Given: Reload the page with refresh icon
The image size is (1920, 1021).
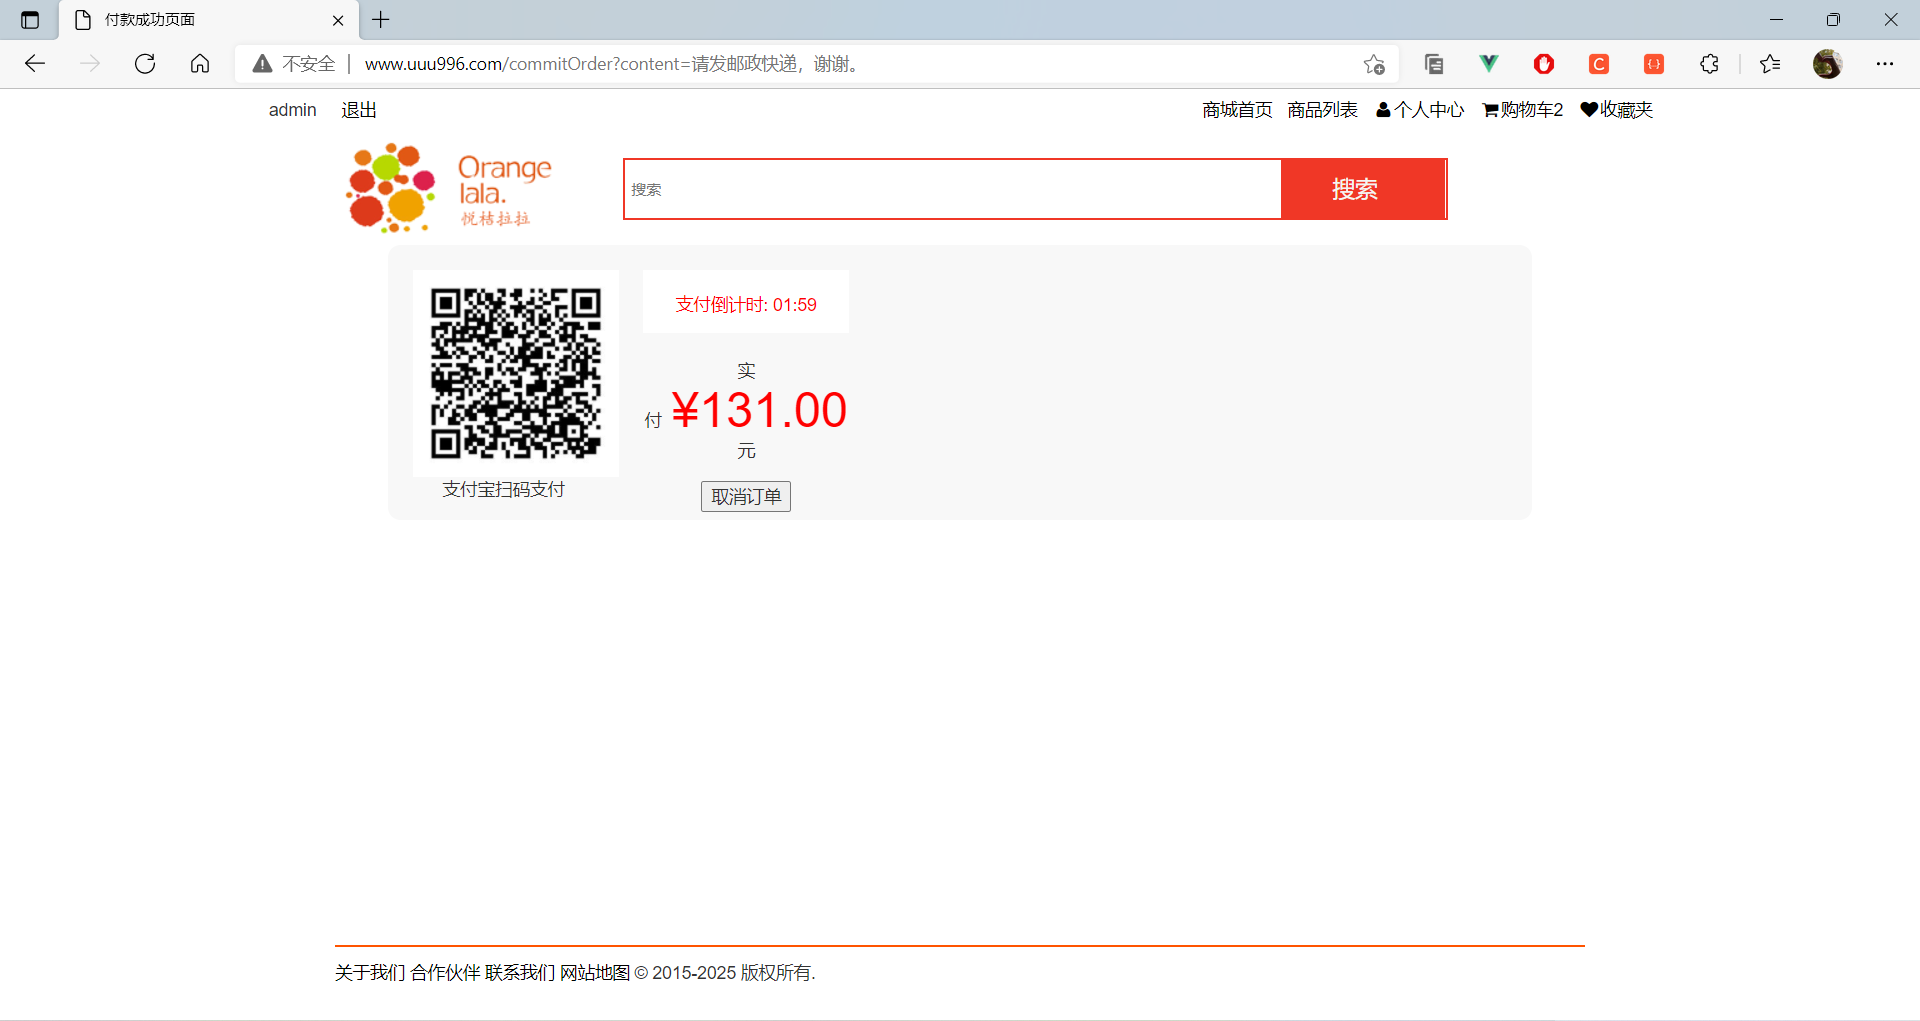Looking at the screenshot, I should 145,64.
